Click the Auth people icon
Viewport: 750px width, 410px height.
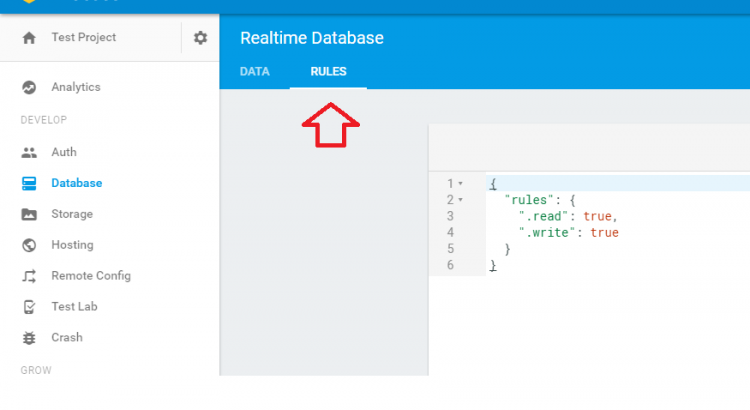(x=29, y=153)
